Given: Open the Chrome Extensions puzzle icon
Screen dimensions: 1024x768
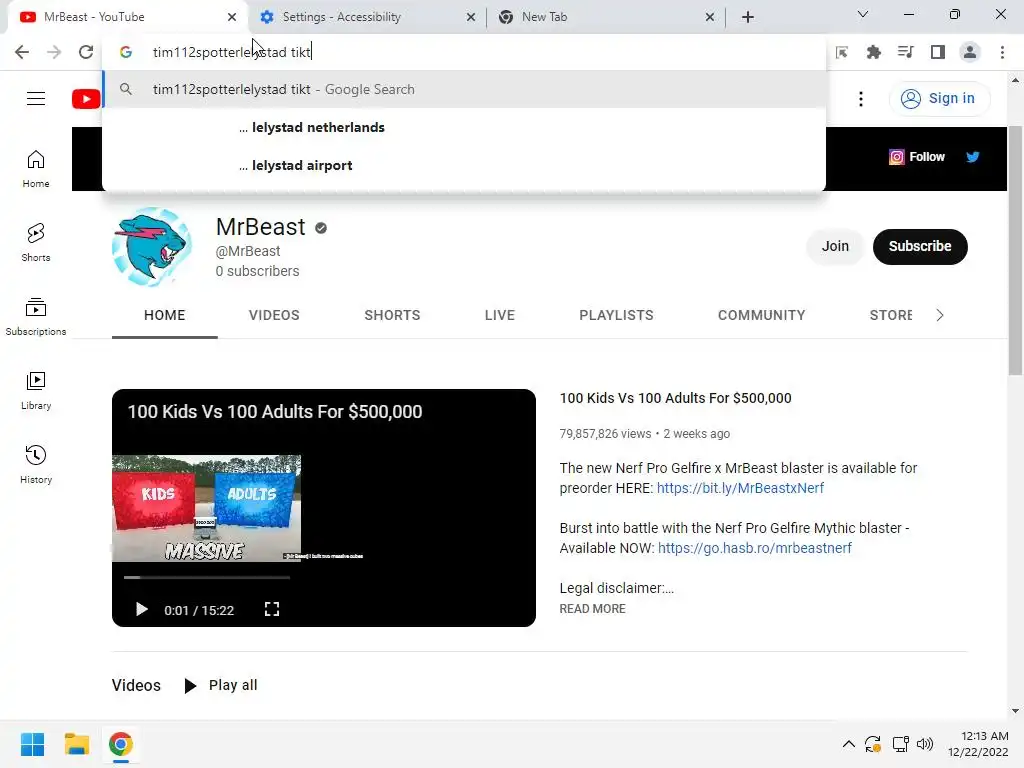Looking at the screenshot, I should point(873,52).
